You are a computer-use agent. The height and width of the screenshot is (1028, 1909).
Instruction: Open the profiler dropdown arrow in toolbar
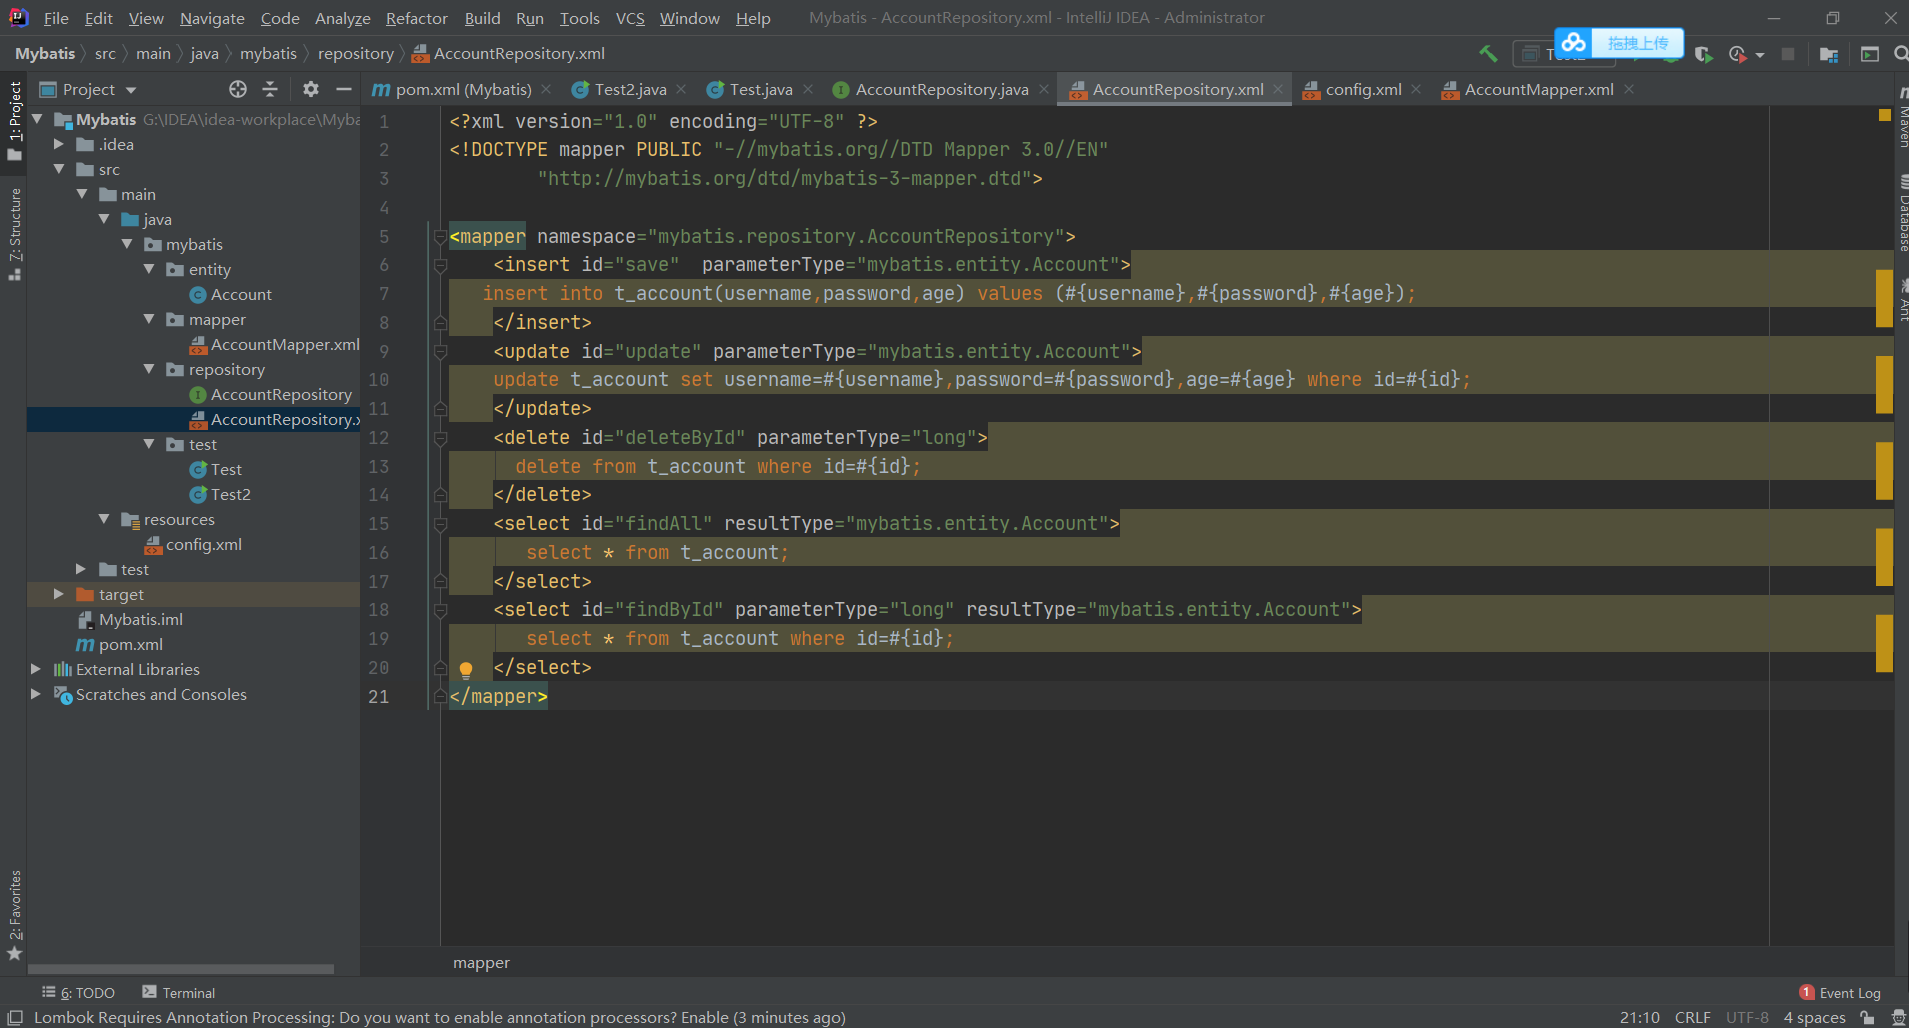coord(1760,55)
